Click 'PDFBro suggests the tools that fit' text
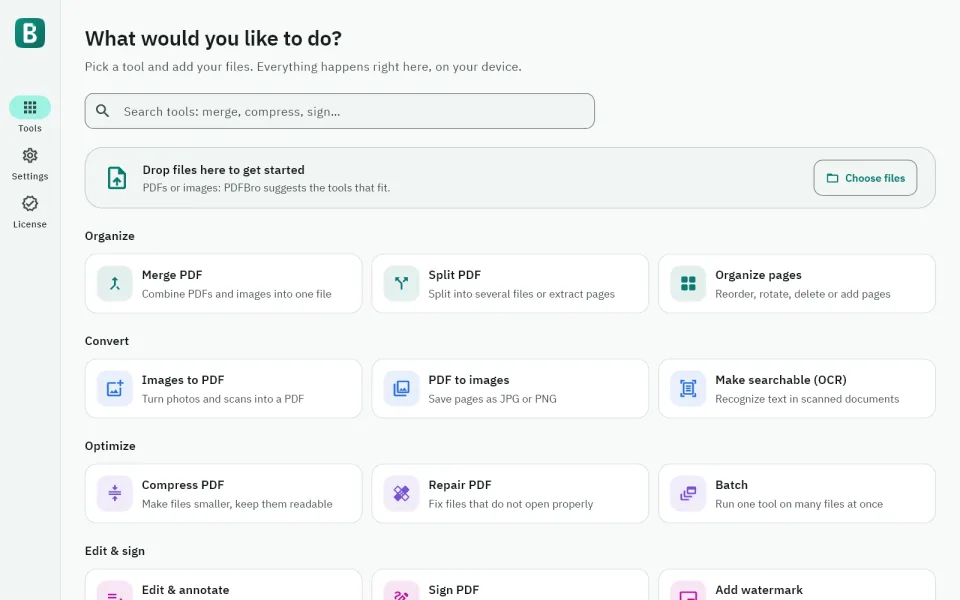Screen dimensions: 960x600 click(307, 187)
